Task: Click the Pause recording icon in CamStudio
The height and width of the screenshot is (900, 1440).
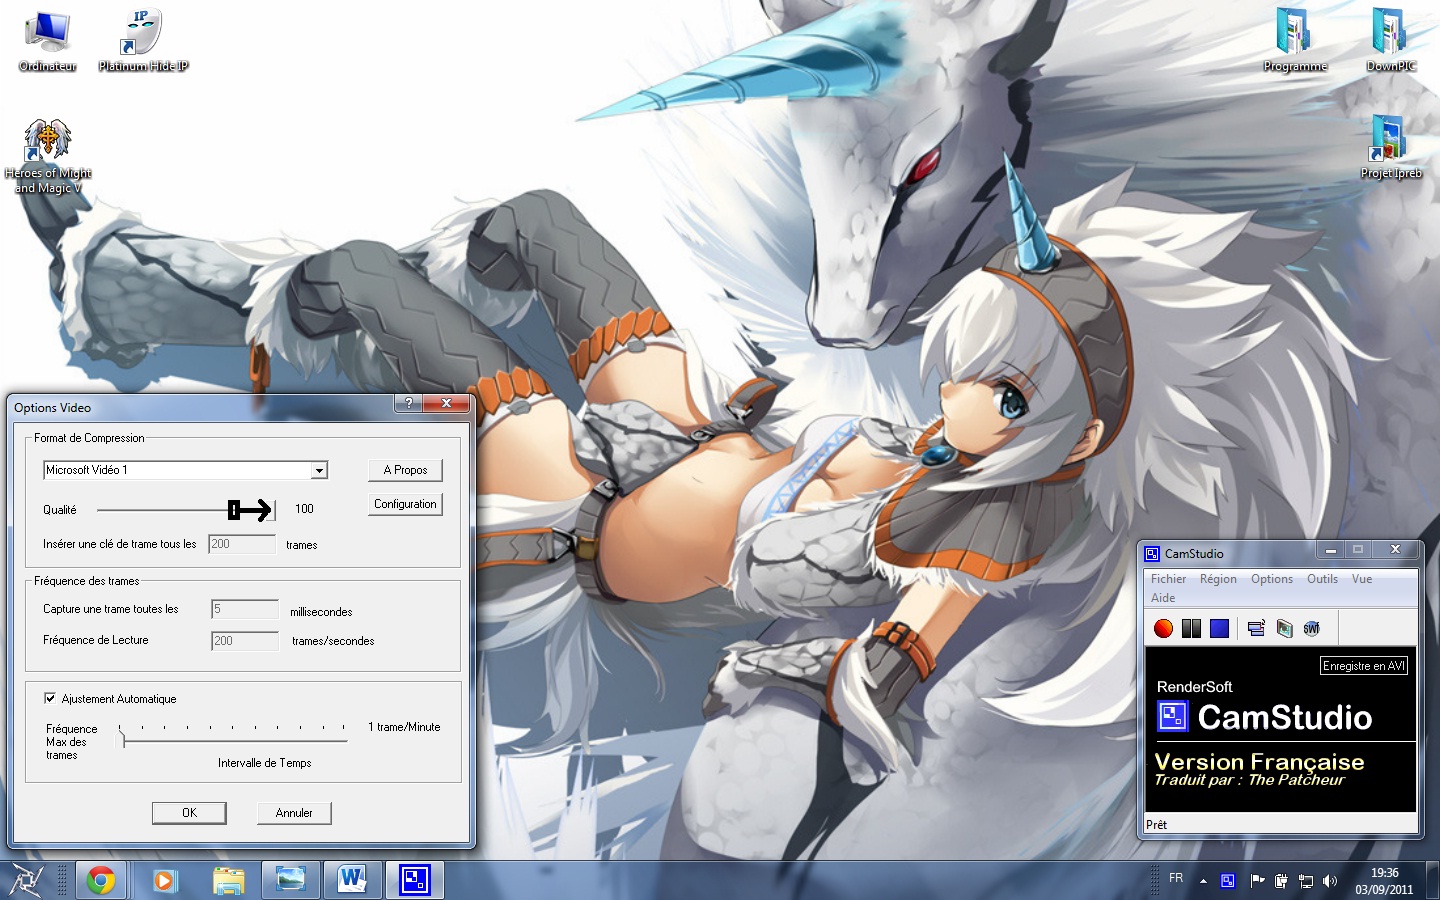Action: (1191, 628)
